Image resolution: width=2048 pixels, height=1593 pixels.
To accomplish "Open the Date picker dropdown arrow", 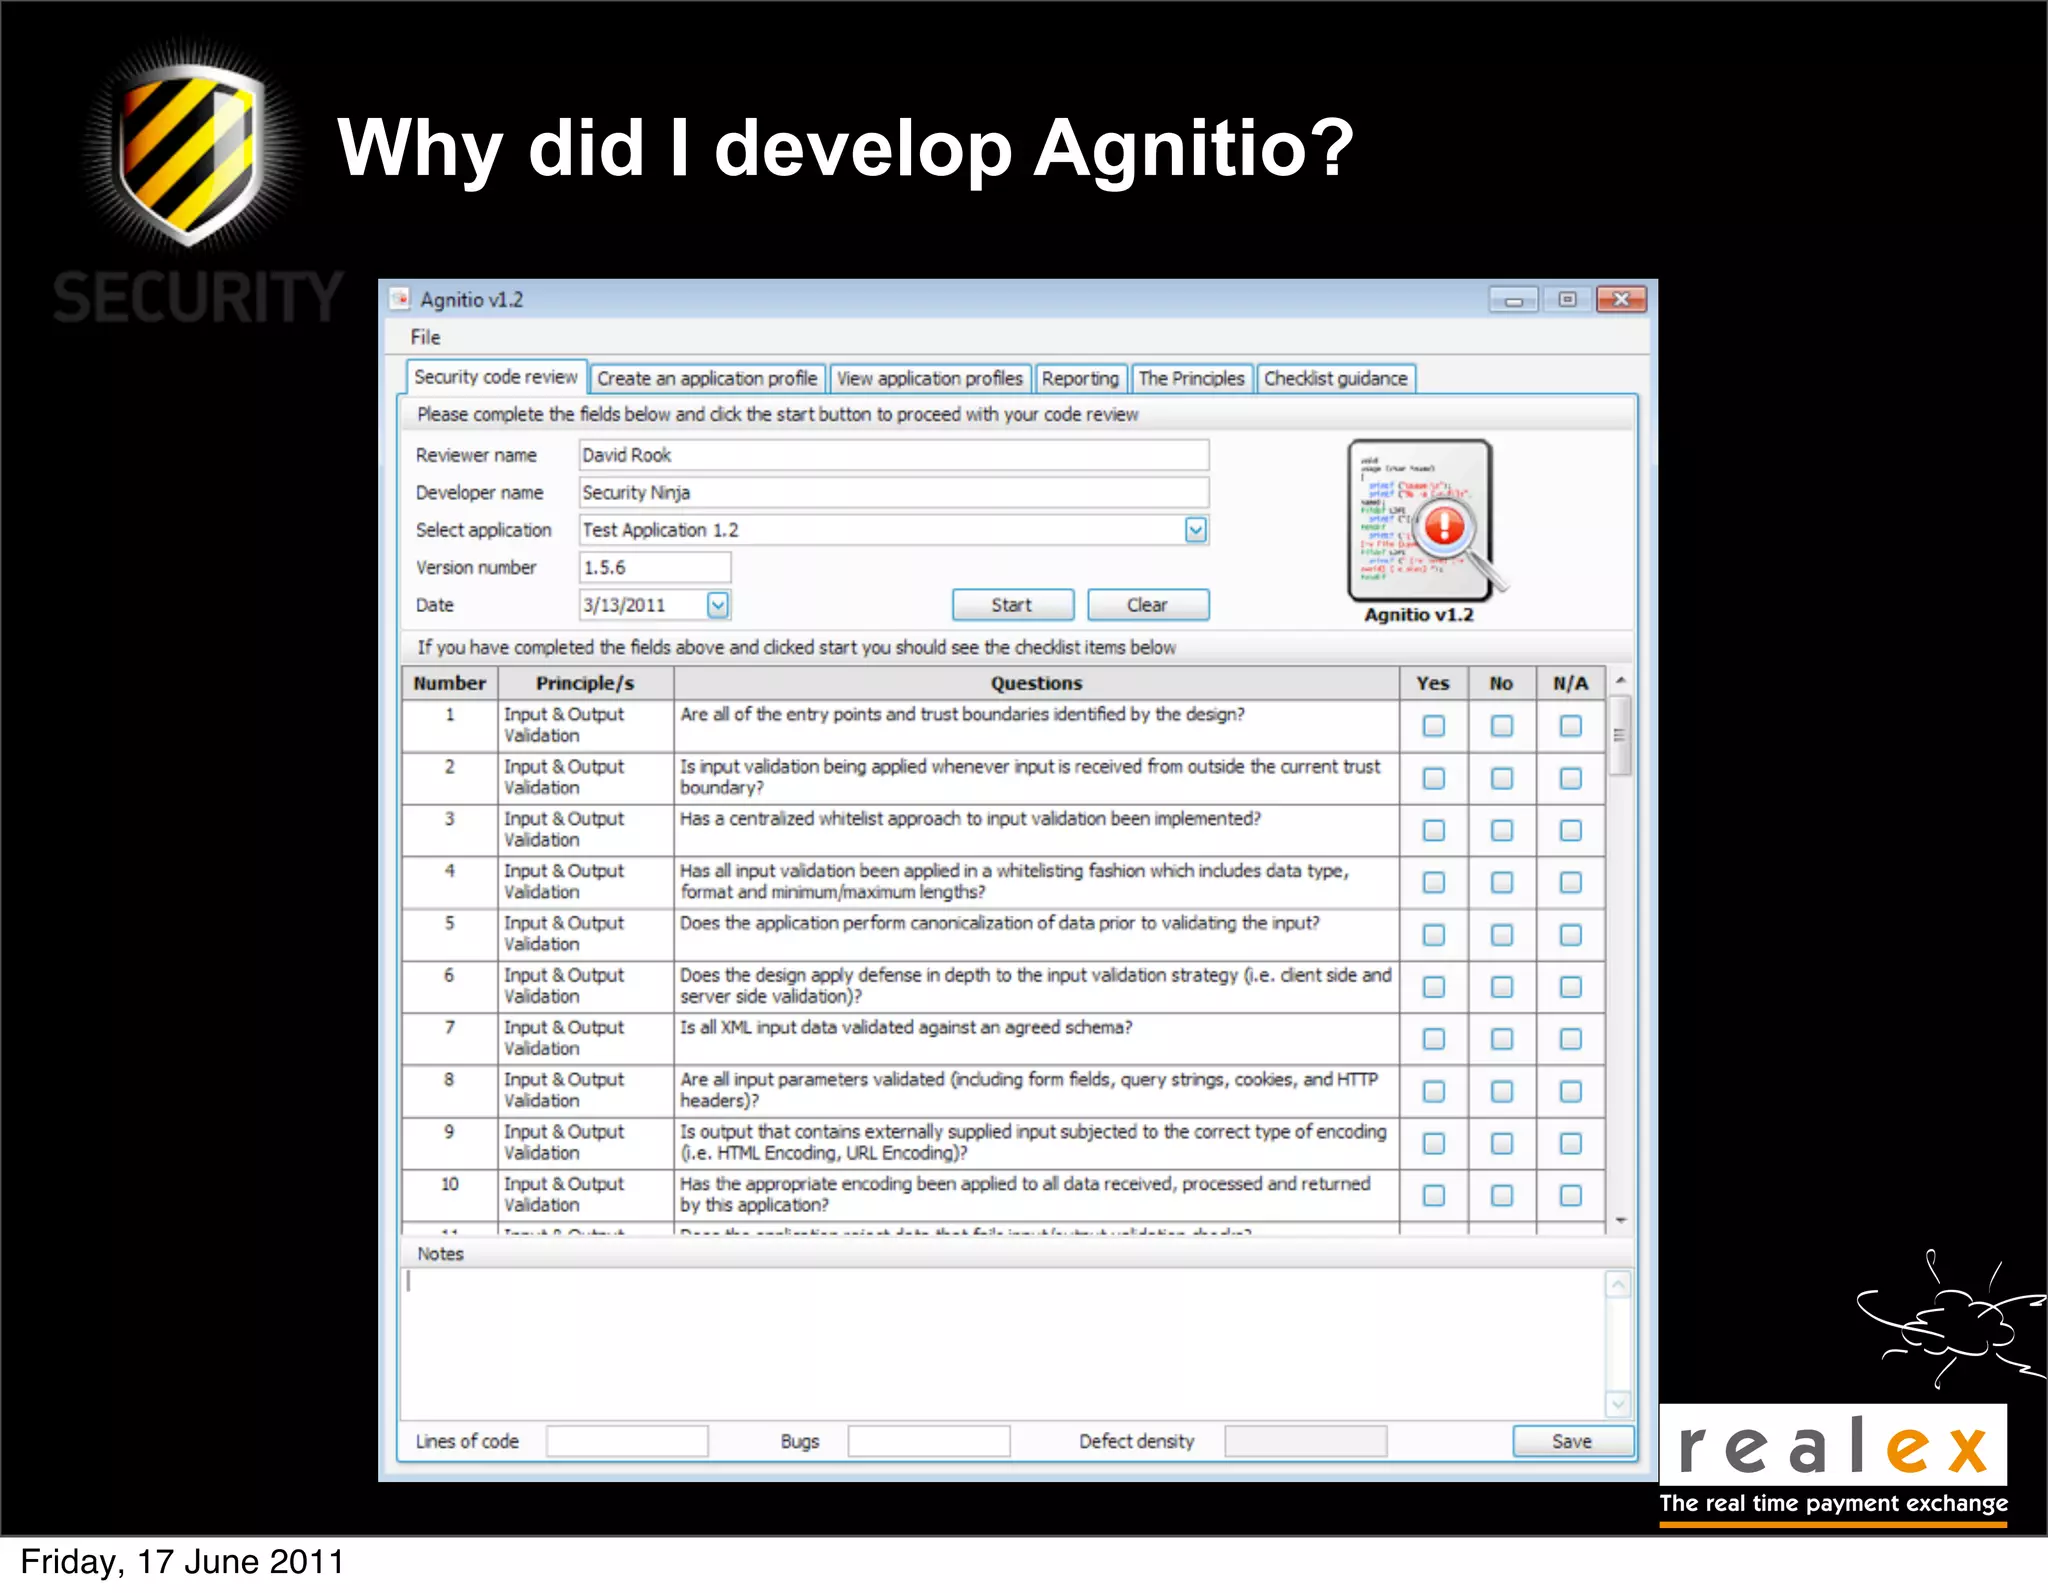I will [718, 605].
